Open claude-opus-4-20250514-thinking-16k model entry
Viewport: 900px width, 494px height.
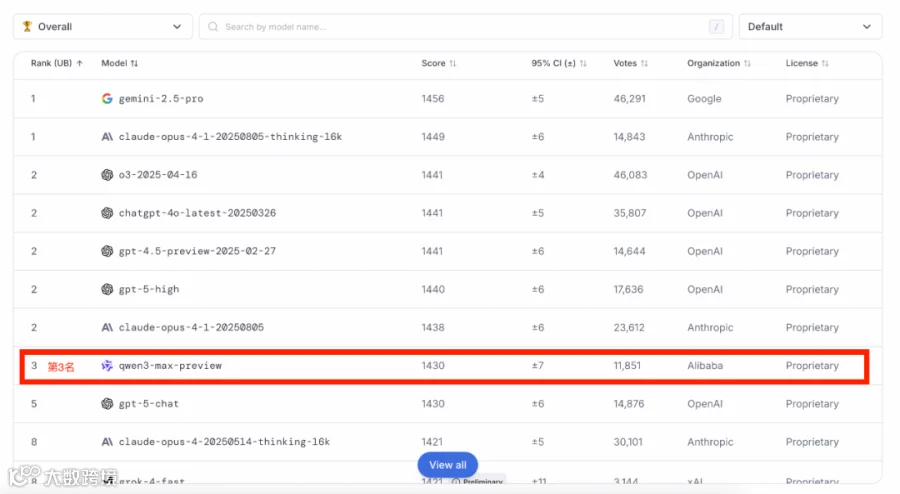[224, 442]
